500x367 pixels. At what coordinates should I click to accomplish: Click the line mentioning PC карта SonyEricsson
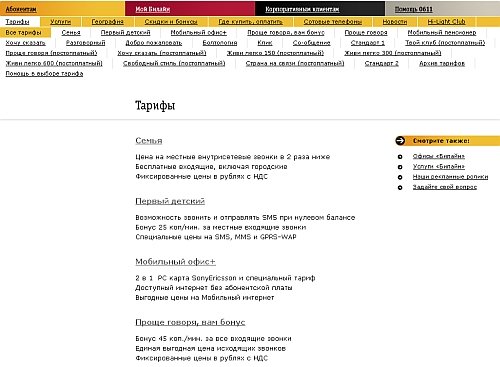[x=225, y=278]
